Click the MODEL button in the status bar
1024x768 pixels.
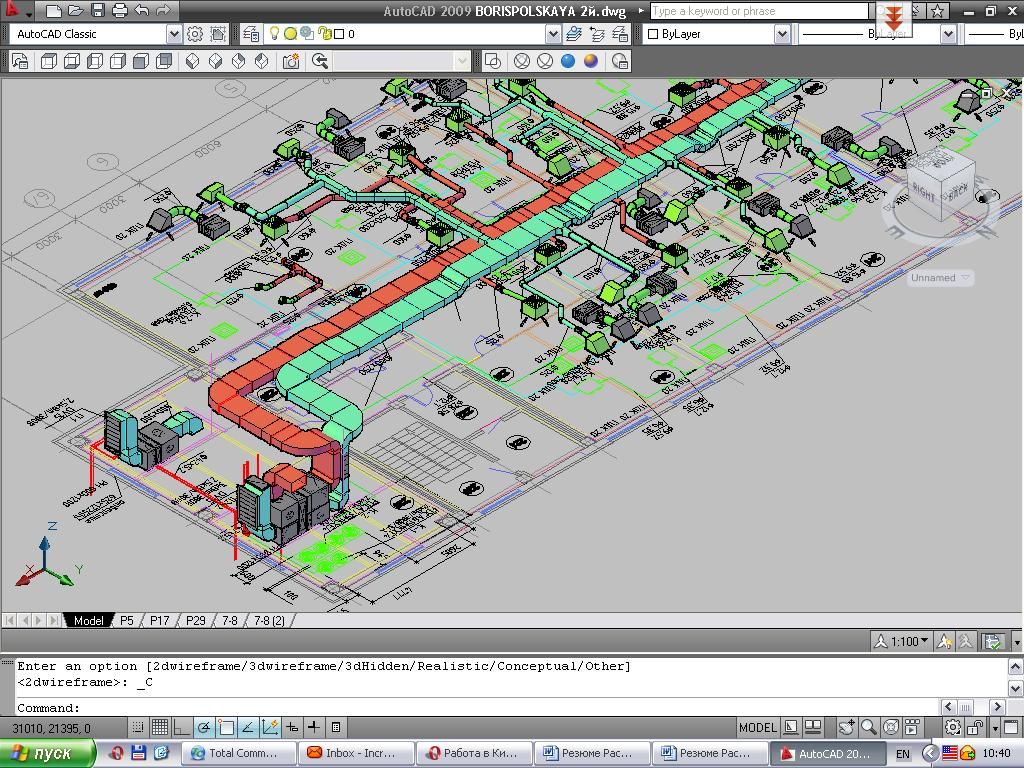pos(757,727)
